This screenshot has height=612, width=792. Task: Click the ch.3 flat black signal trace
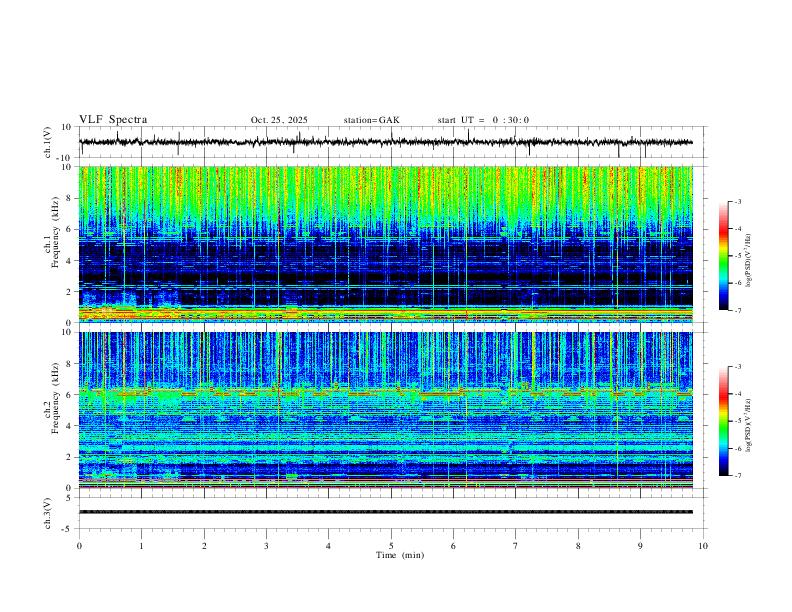[385, 512]
